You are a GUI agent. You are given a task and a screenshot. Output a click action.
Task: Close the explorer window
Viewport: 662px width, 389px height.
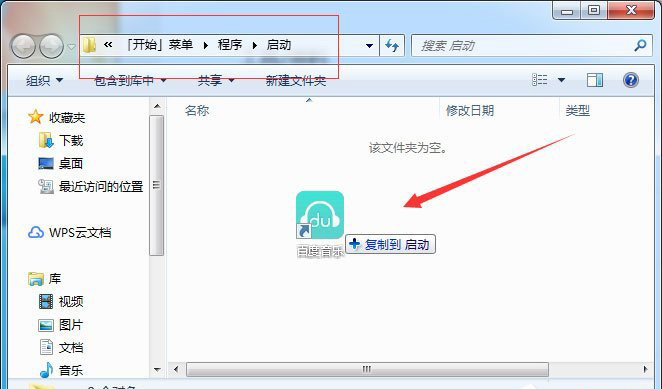click(631, 10)
